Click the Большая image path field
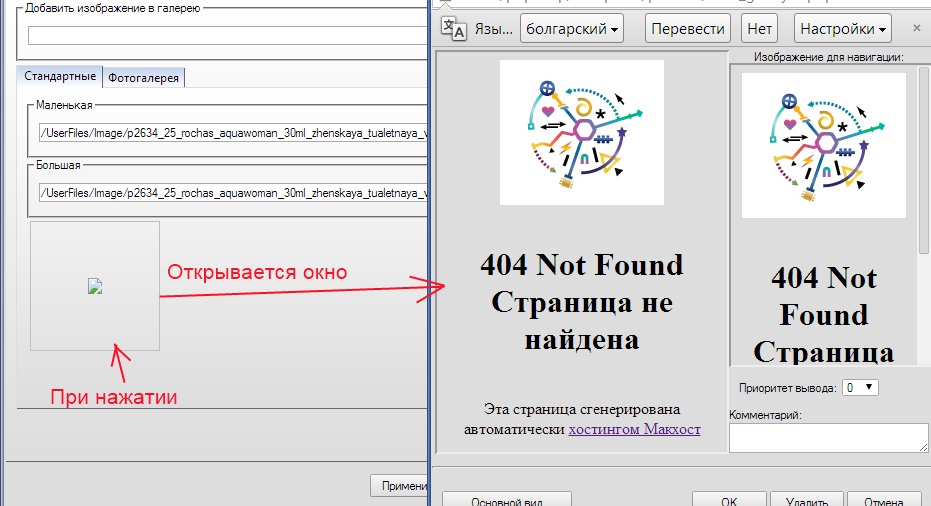The height and width of the screenshot is (506, 931). (x=233, y=193)
